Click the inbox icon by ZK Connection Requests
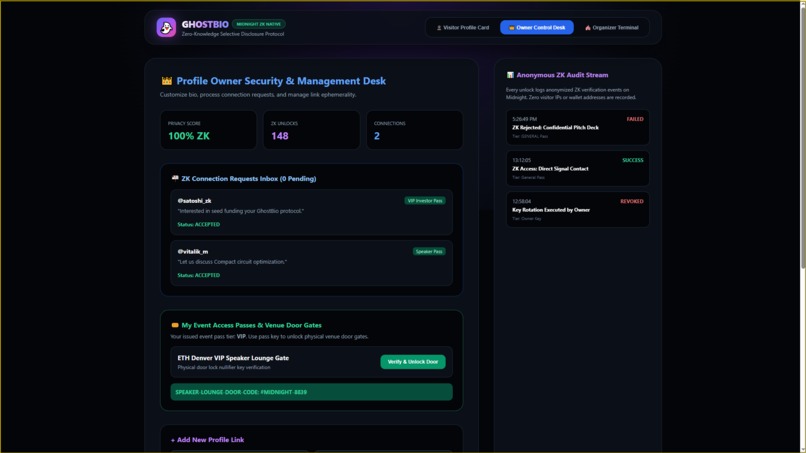 (175, 178)
